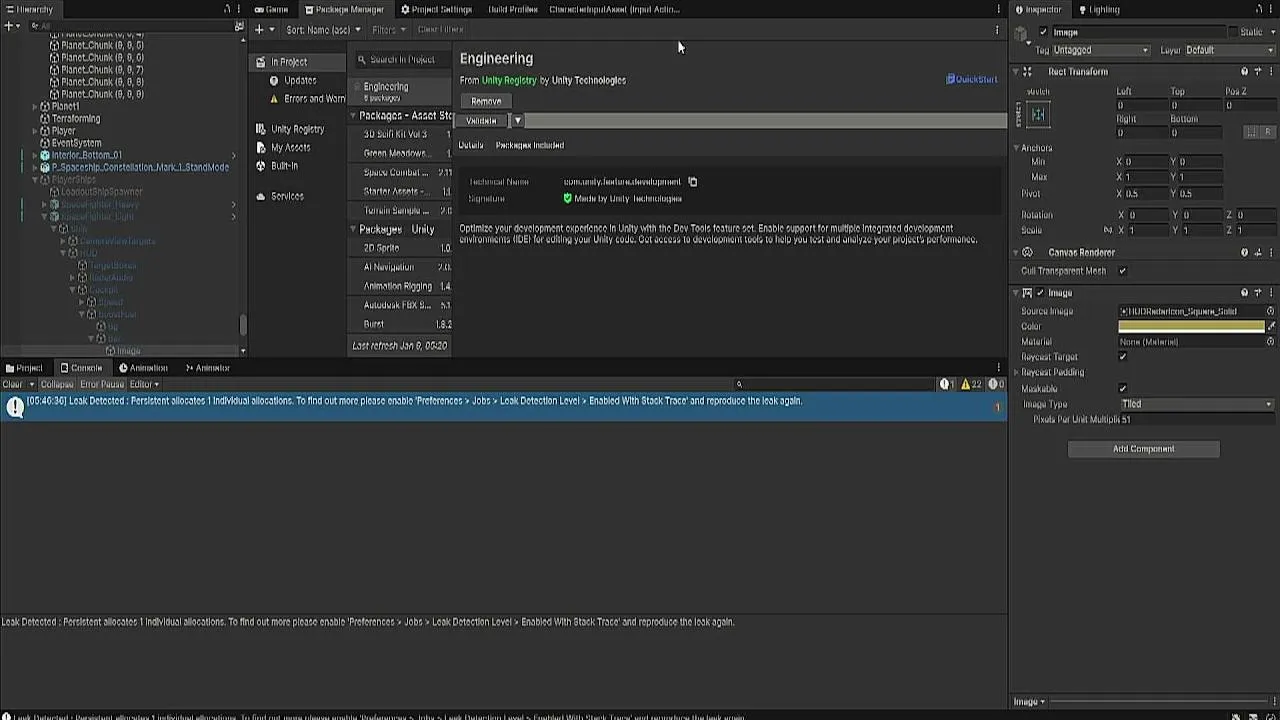Toggle console warnings count icon

coord(971,384)
